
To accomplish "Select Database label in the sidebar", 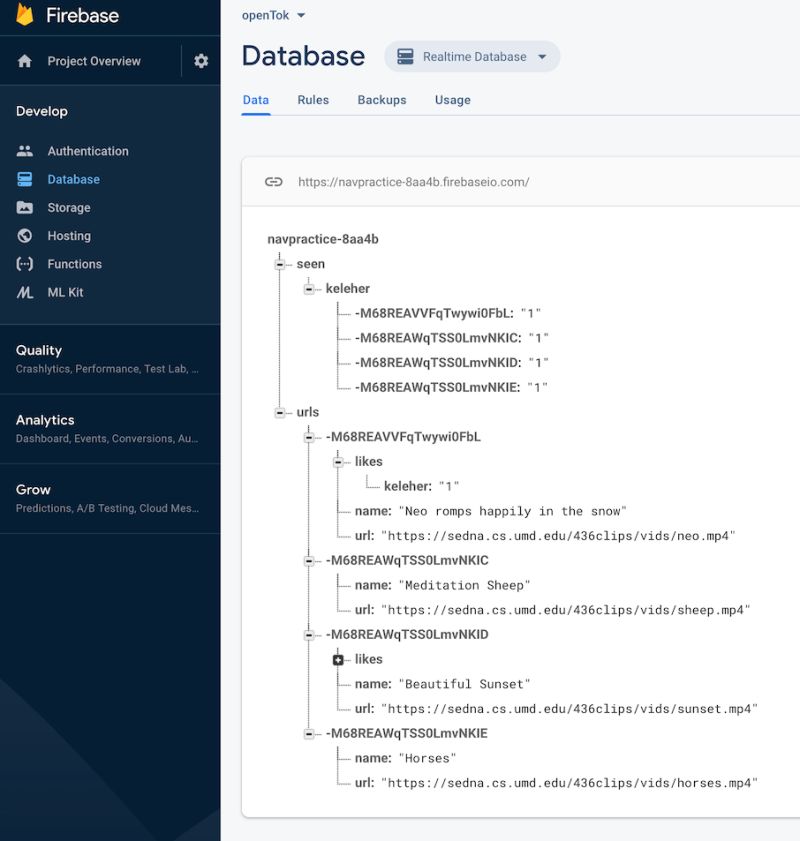I will pyautogui.click(x=73, y=179).
